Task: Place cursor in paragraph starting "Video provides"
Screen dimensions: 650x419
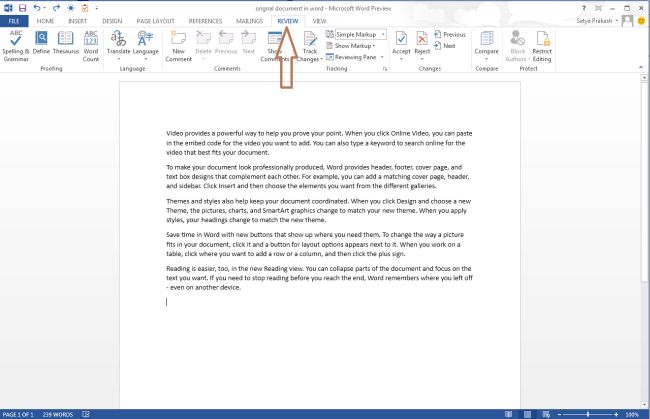Action: [319, 143]
